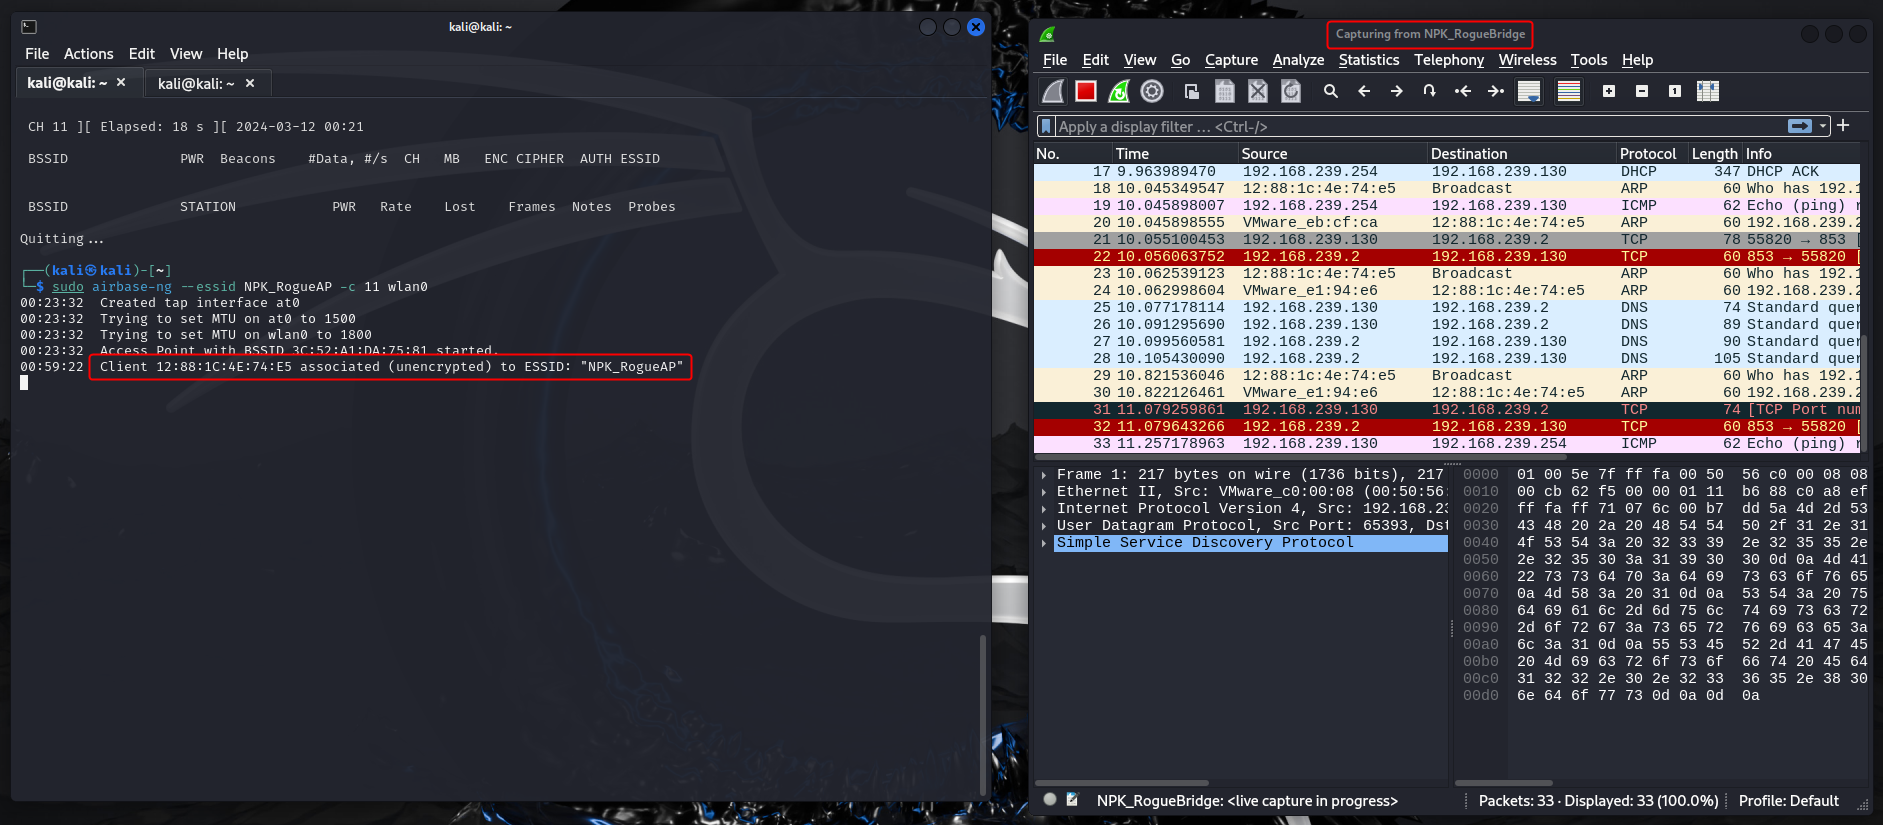The width and height of the screenshot is (1883, 825).
Task: Open terminal View menu
Action: (x=186, y=54)
